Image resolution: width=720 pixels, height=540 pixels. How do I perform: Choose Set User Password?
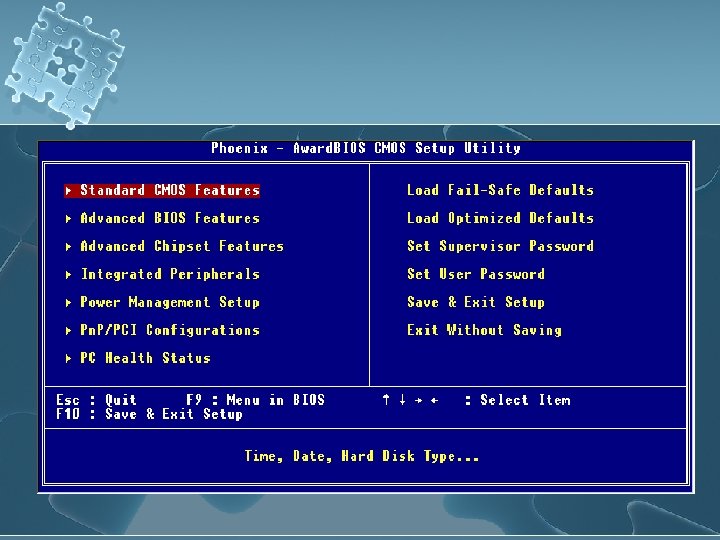pos(476,274)
